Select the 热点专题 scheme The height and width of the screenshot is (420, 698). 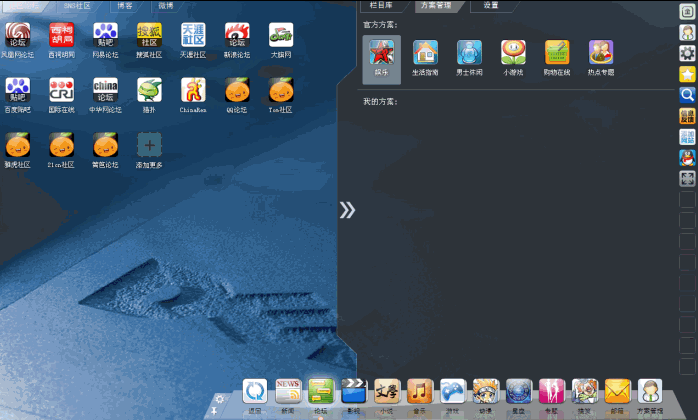pos(601,52)
